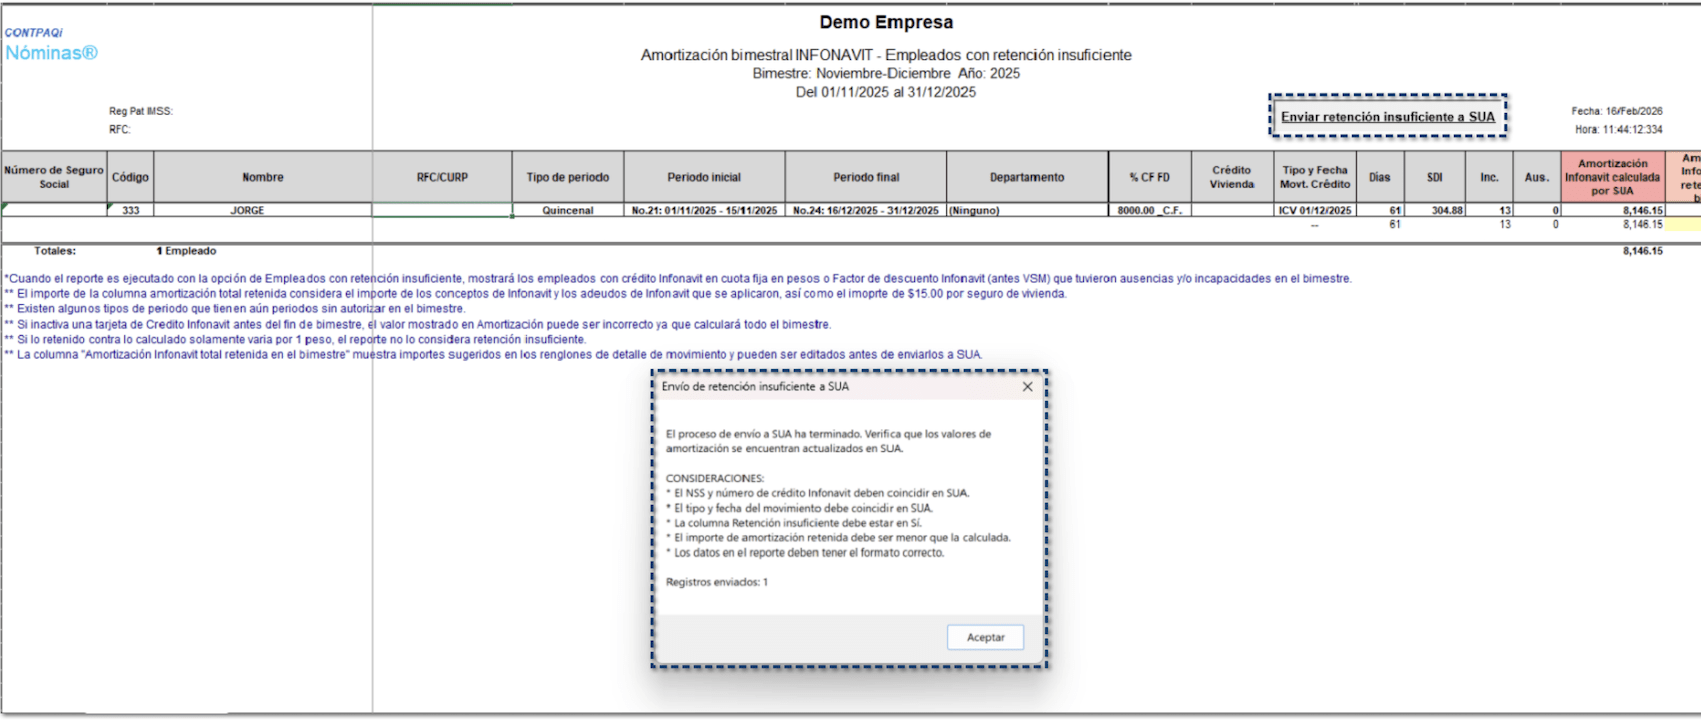Viewport: 1701px width, 724px height.
Task: Select cell with employee code 333
Action: pyautogui.click(x=130, y=211)
